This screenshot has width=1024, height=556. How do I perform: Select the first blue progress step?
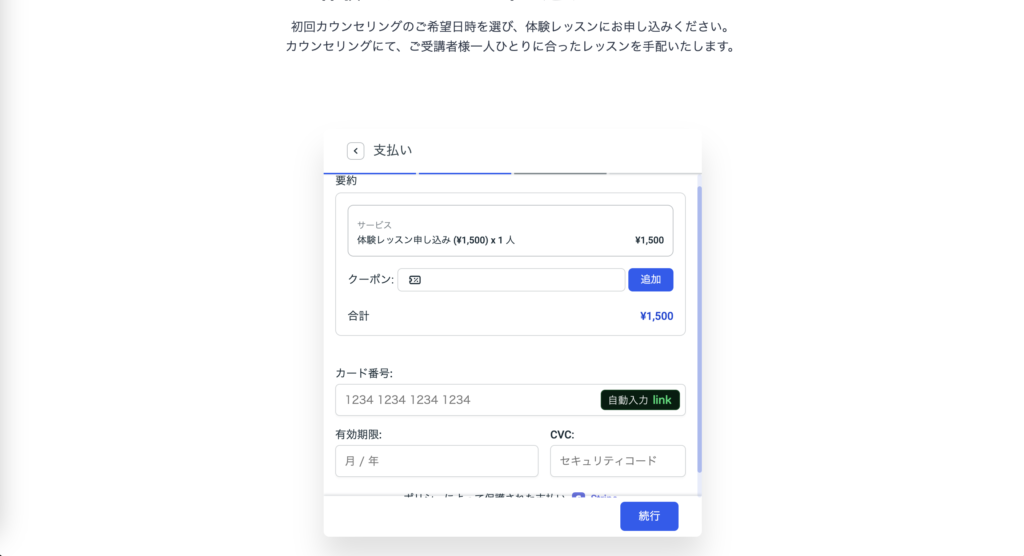click(x=370, y=173)
